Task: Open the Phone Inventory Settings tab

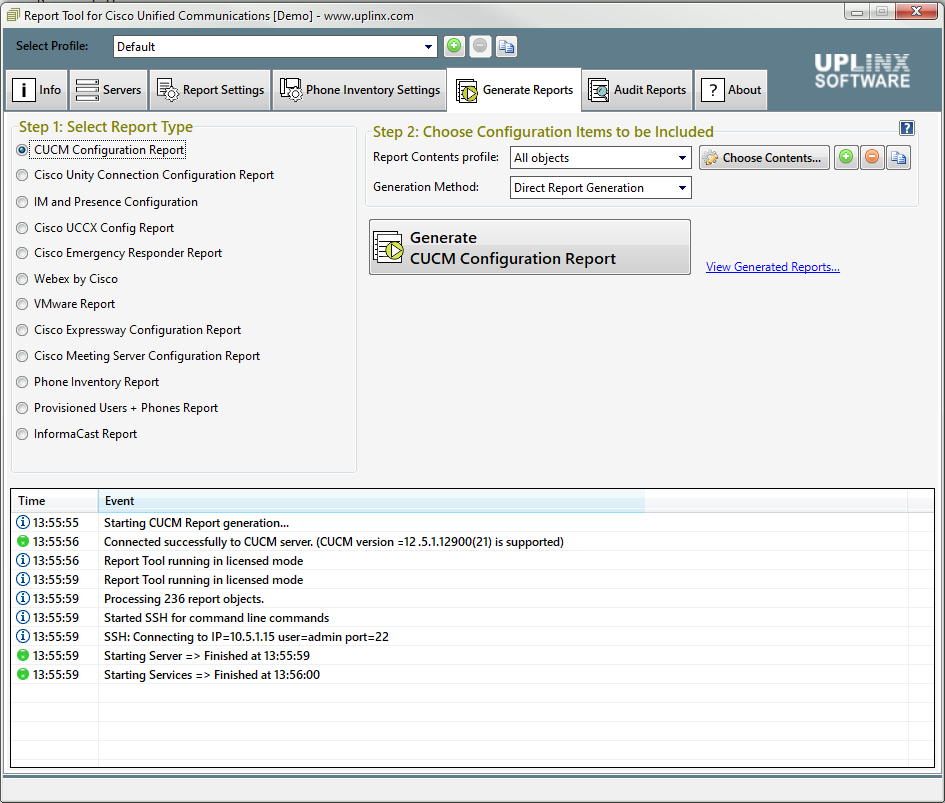Action: pos(360,90)
